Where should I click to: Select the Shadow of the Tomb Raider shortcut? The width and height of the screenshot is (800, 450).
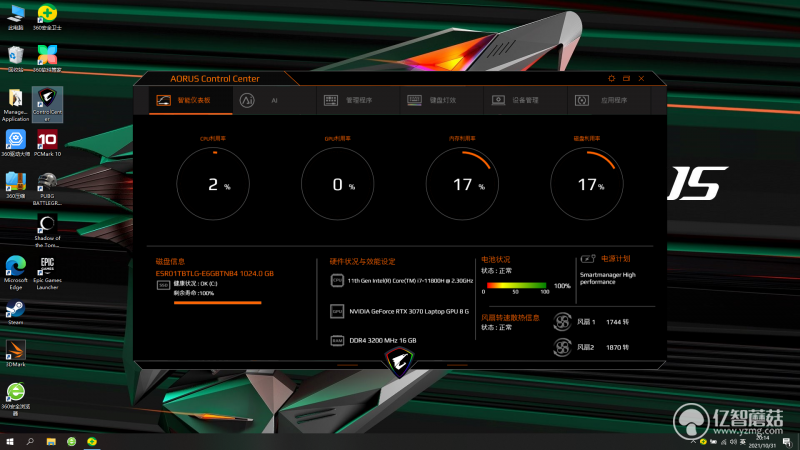coord(47,231)
